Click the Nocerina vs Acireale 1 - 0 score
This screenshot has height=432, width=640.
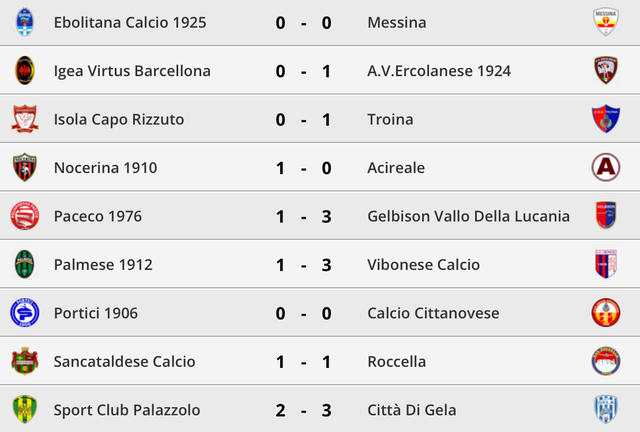304,167
